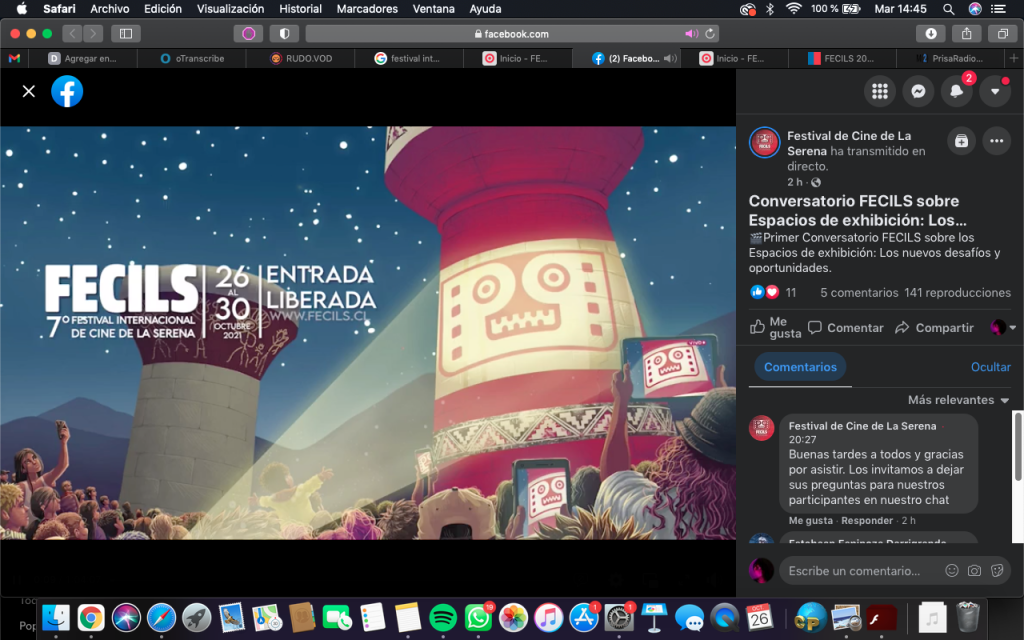Select the Comentarios tab
Screen dimensions: 1024x640
point(800,367)
